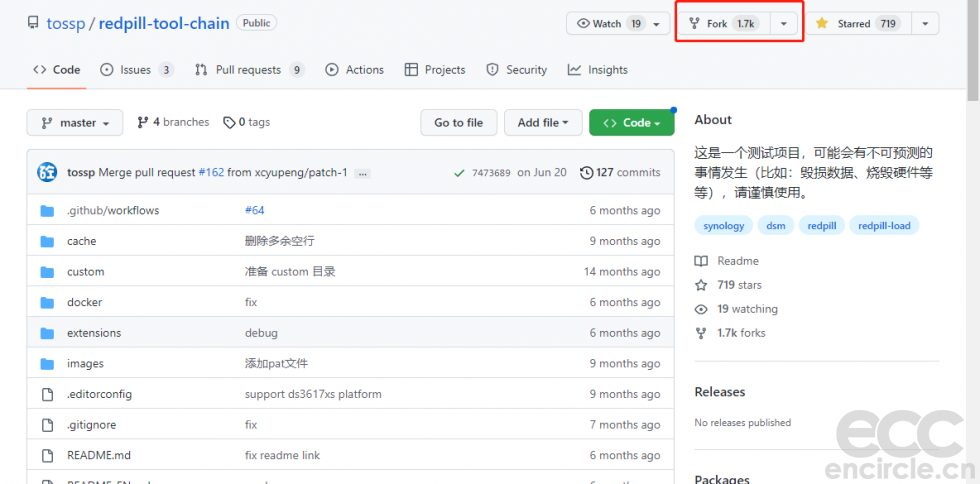This screenshot has height=484, width=980.
Task: Click the repository book icon beside tossp
Action: [32, 24]
